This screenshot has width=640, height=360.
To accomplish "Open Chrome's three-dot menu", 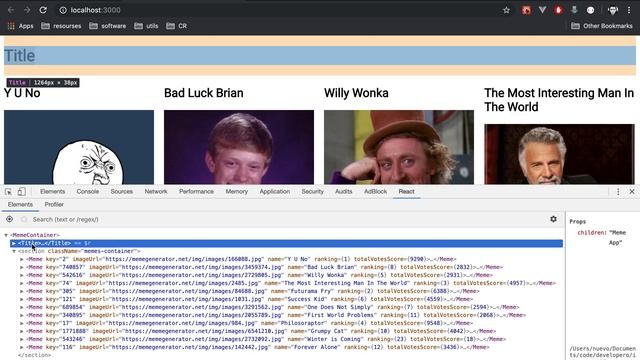I will [629, 10].
